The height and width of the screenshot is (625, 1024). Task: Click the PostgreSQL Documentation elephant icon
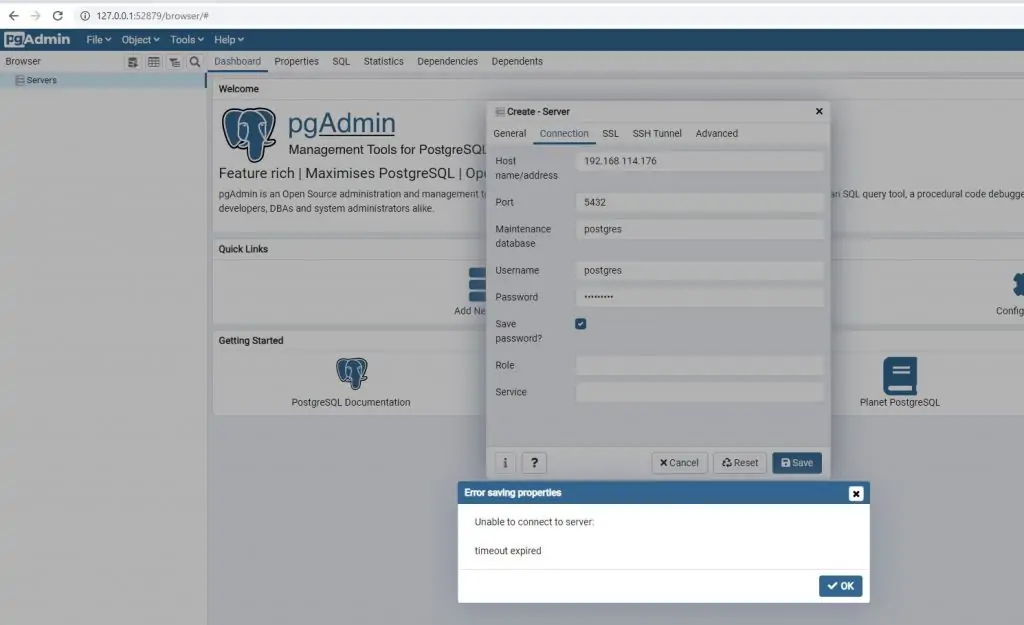coord(351,371)
